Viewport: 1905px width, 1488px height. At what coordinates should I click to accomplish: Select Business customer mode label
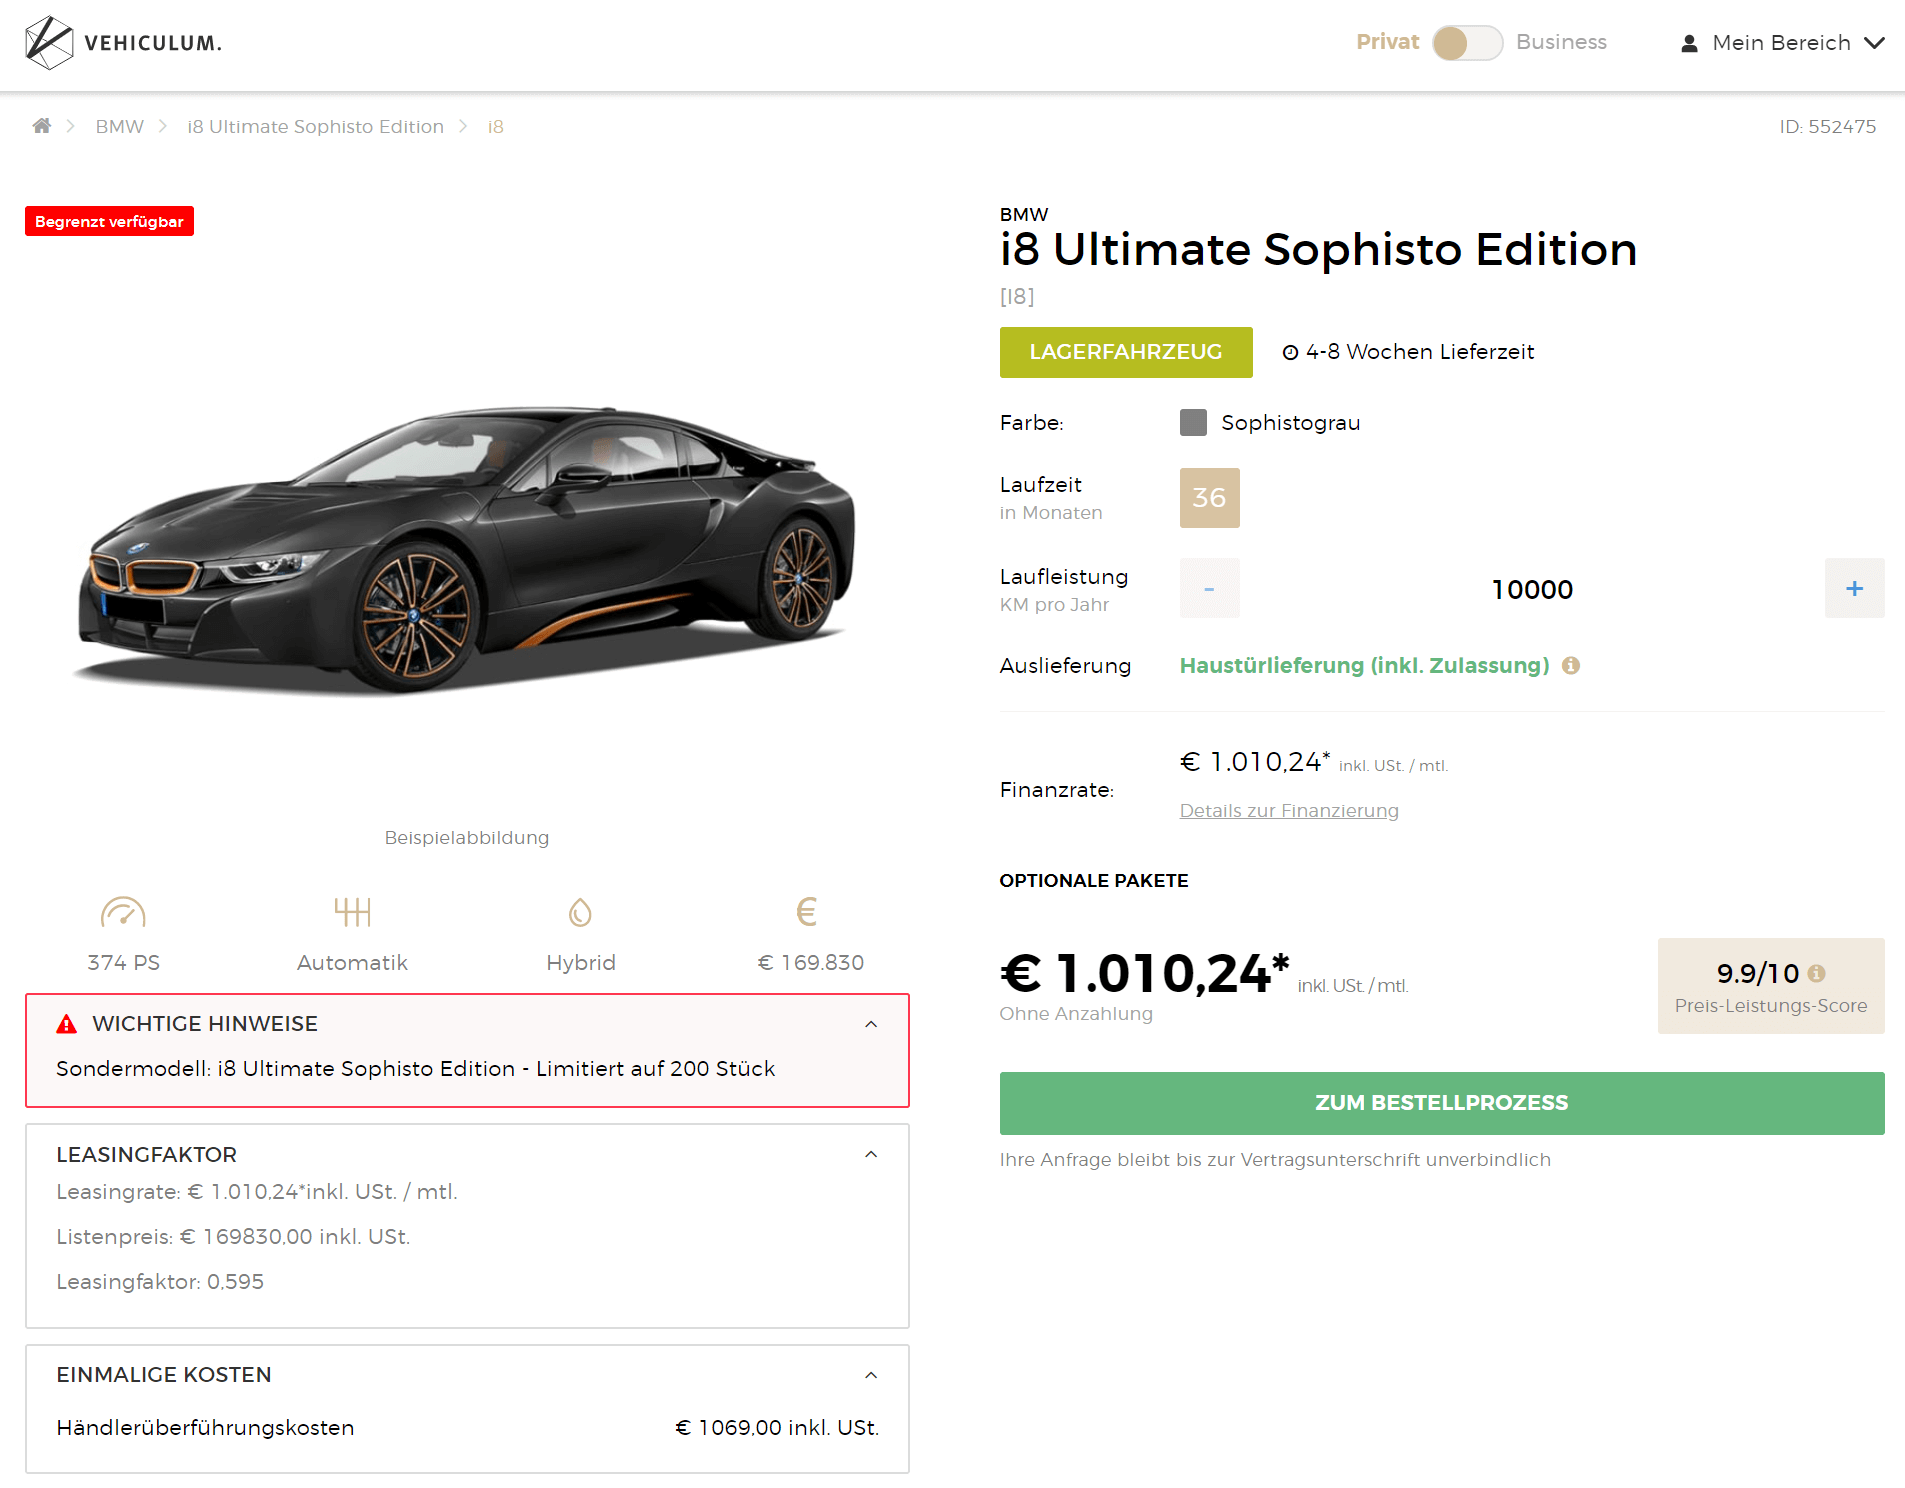pyautogui.click(x=1561, y=42)
